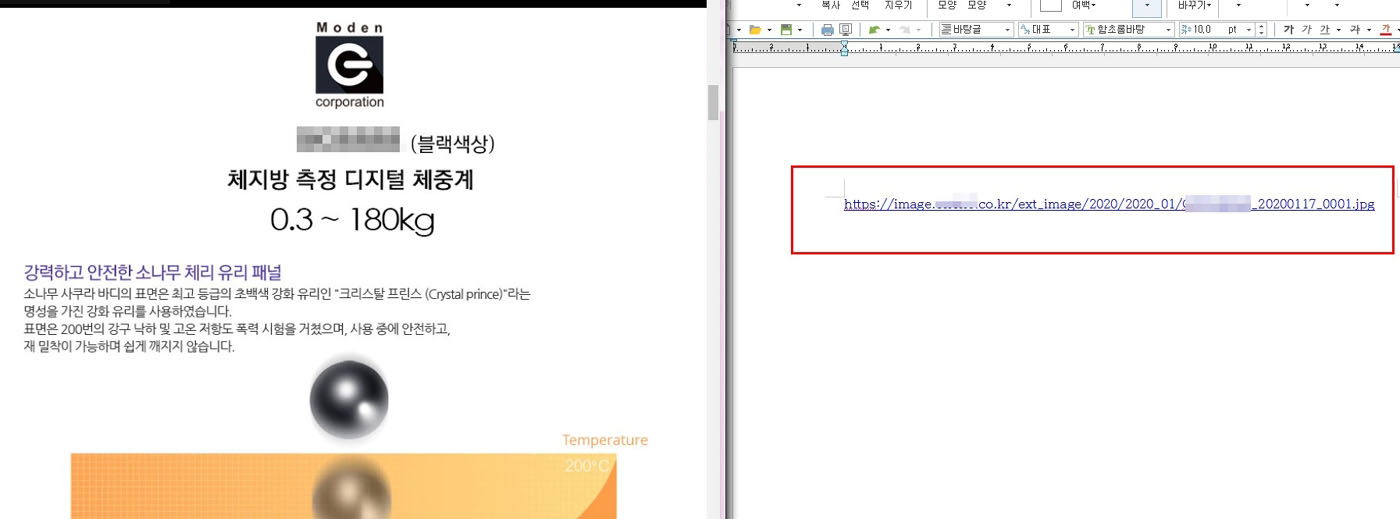Click the (블랙색상) text
Image resolution: width=1400 pixels, height=519 pixels.
click(452, 144)
